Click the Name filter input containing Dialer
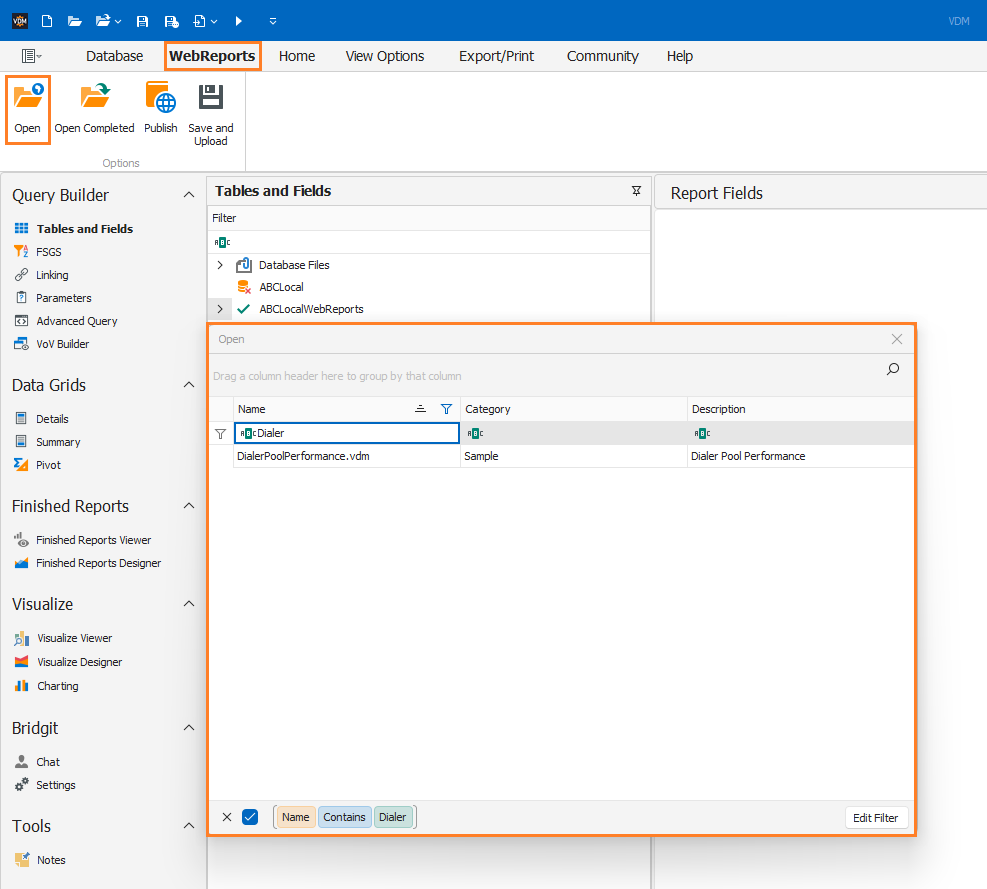 coord(347,433)
